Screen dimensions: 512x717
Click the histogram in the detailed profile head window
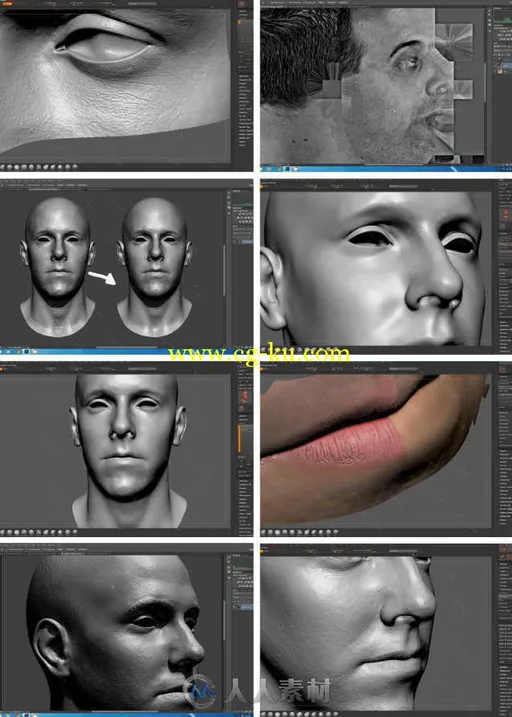pos(242,567)
